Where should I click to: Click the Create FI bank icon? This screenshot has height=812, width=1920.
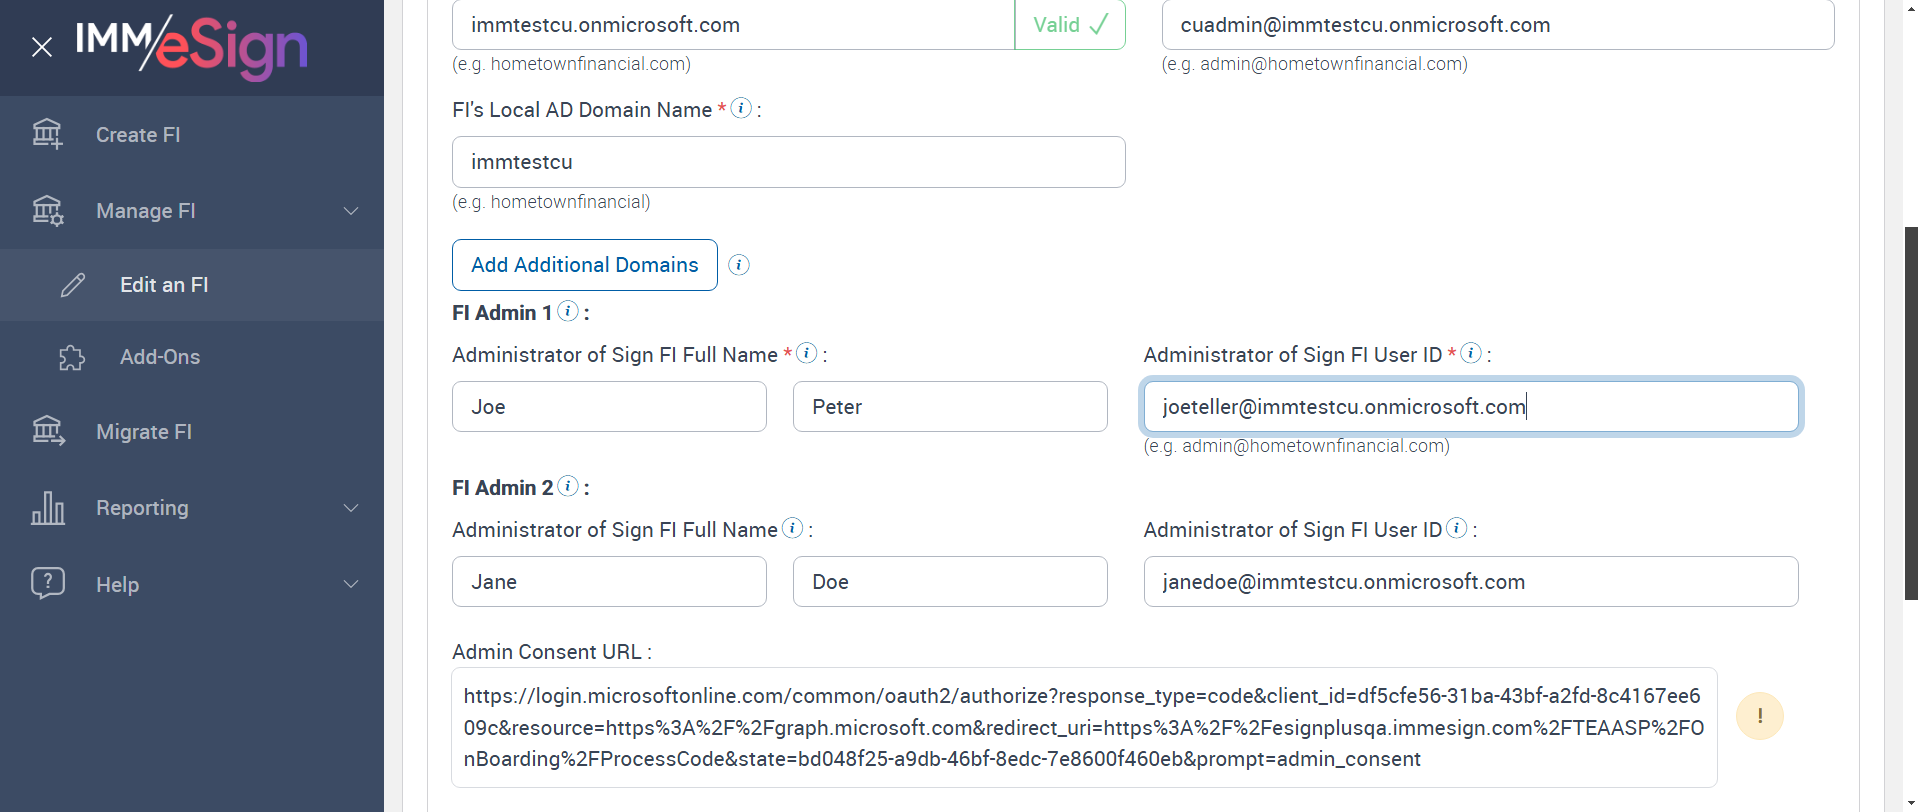(x=47, y=134)
